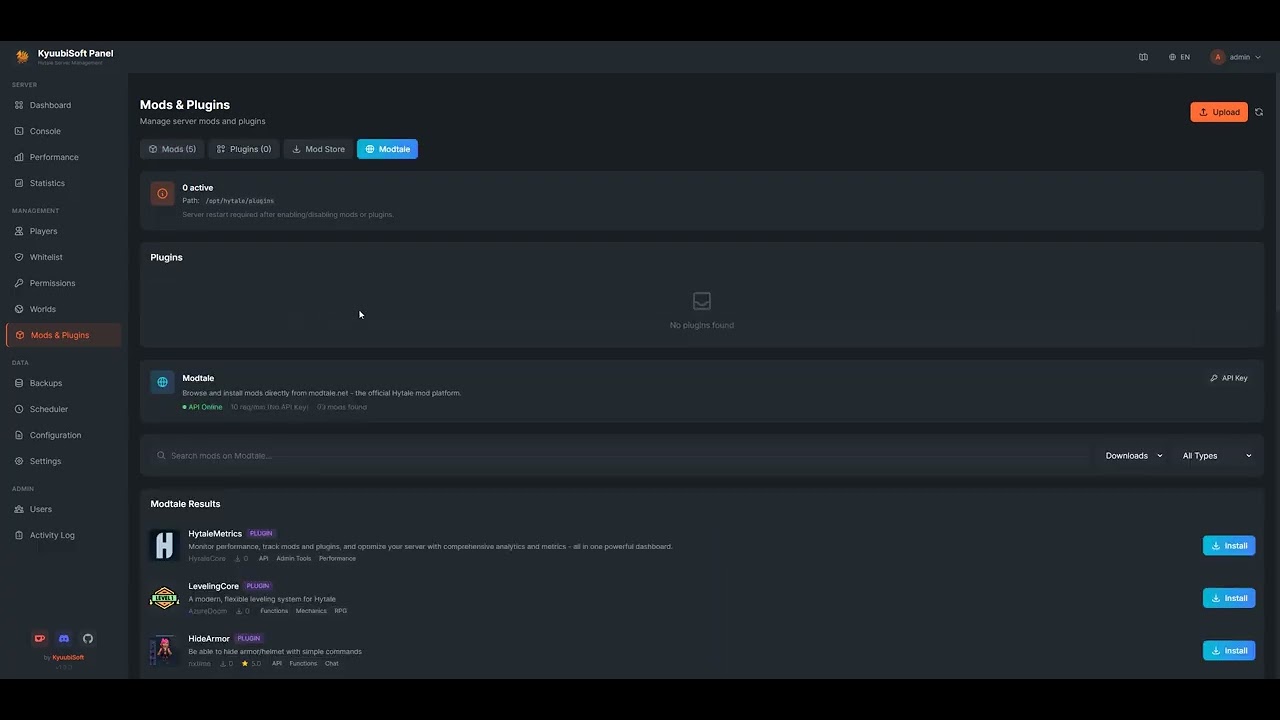
Task: Open Permissions key icon in sidebar
Action: [x=19, y=283]
